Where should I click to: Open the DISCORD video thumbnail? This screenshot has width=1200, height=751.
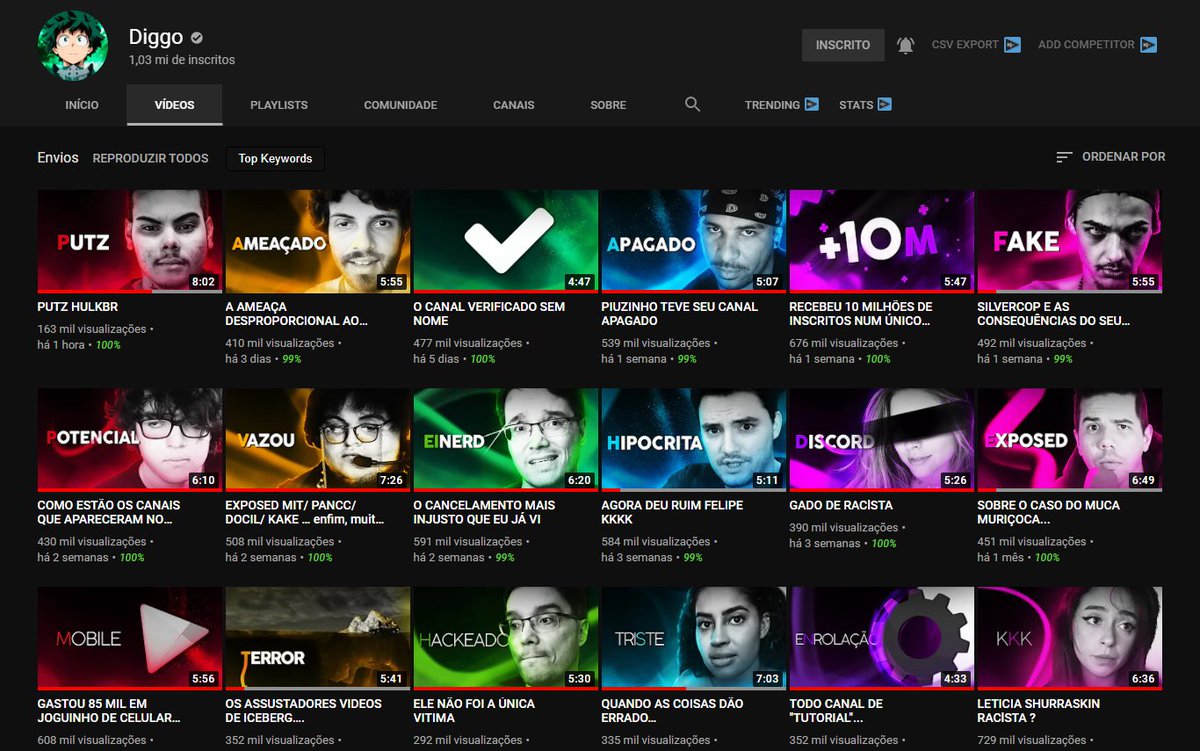click(x=882, y=440)
